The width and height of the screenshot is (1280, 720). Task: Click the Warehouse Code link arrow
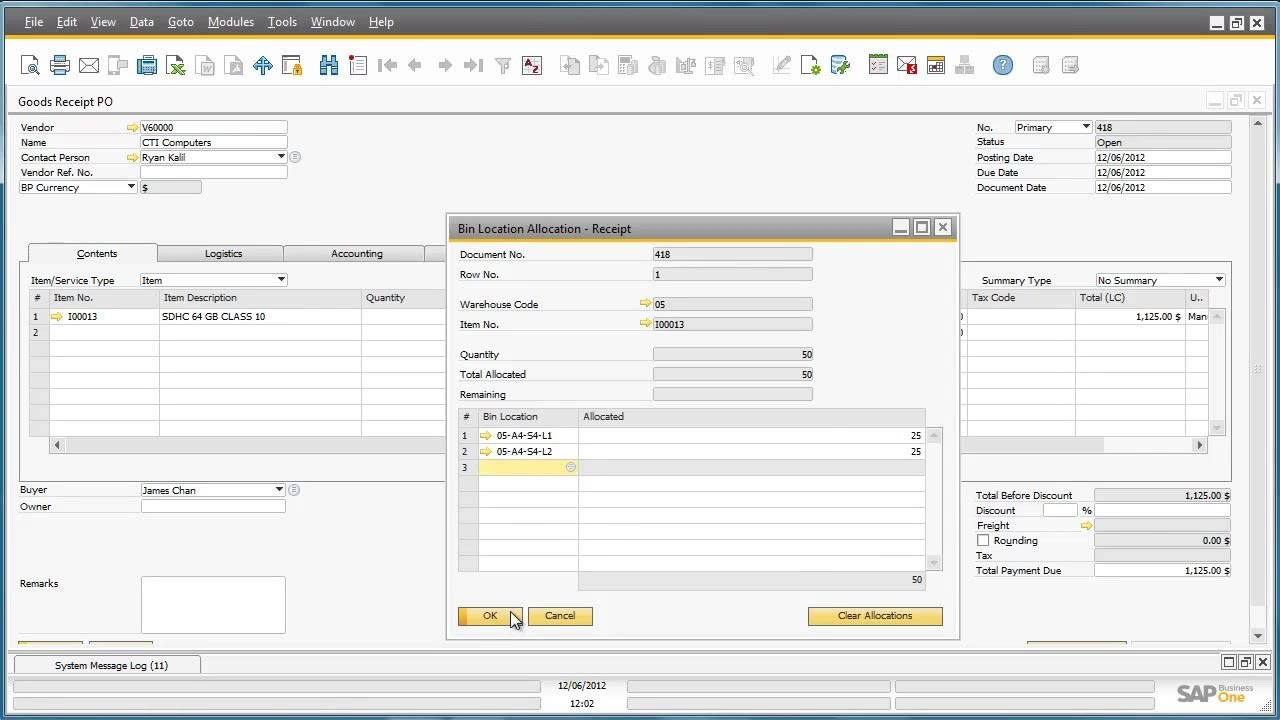click(645, 304)
